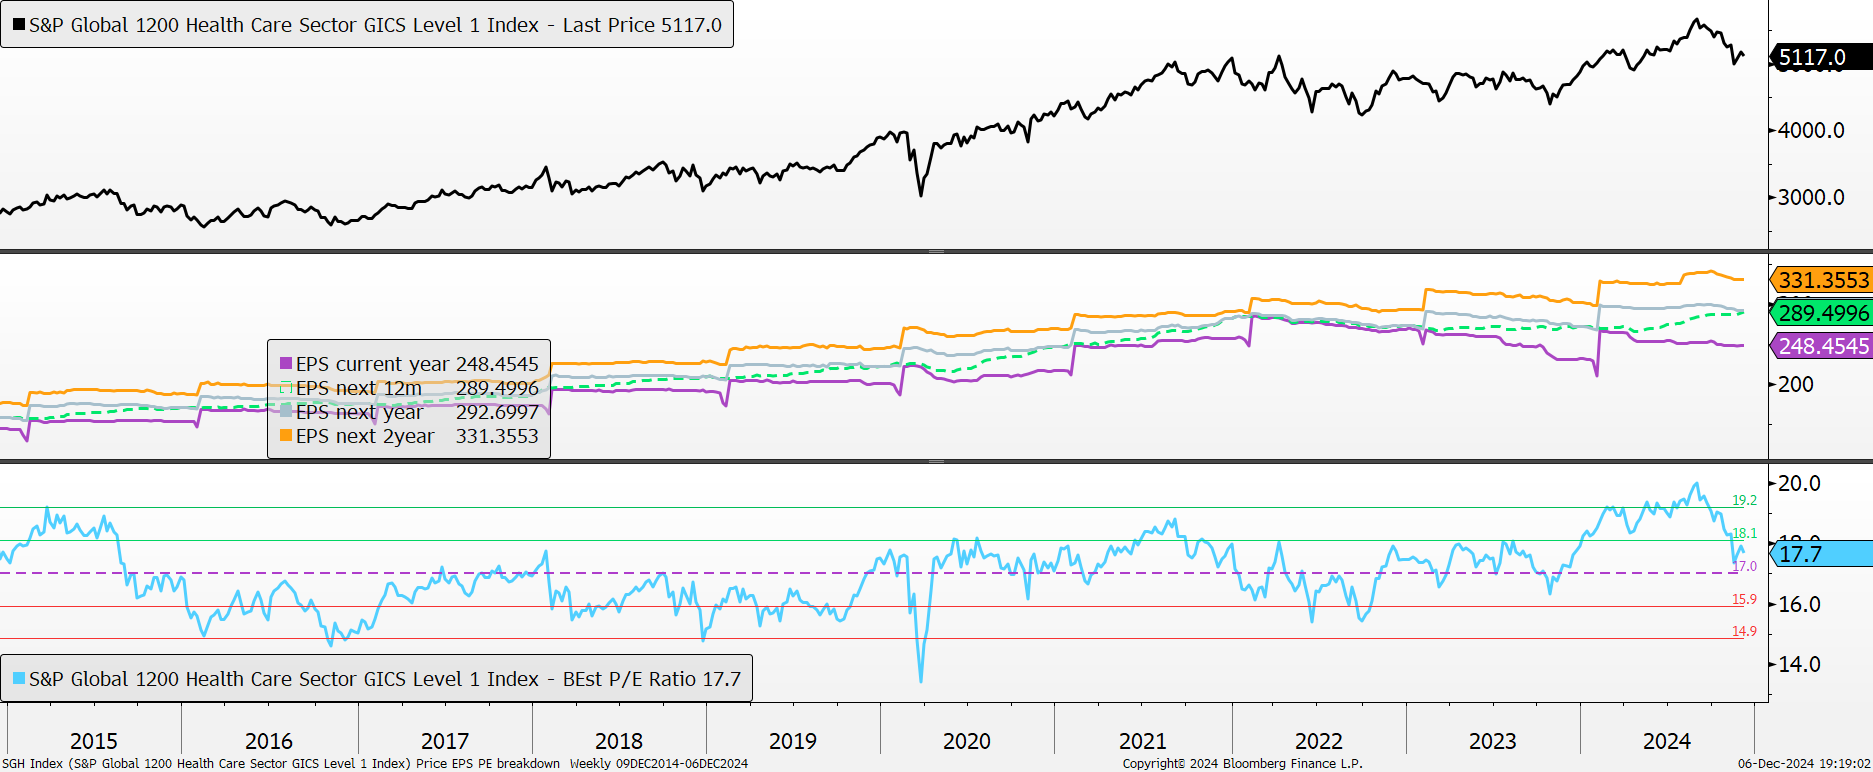This screenshot has width=1873, height=772.
Task: Select the EPS next 12m legend label
Action: coord(359,388)
